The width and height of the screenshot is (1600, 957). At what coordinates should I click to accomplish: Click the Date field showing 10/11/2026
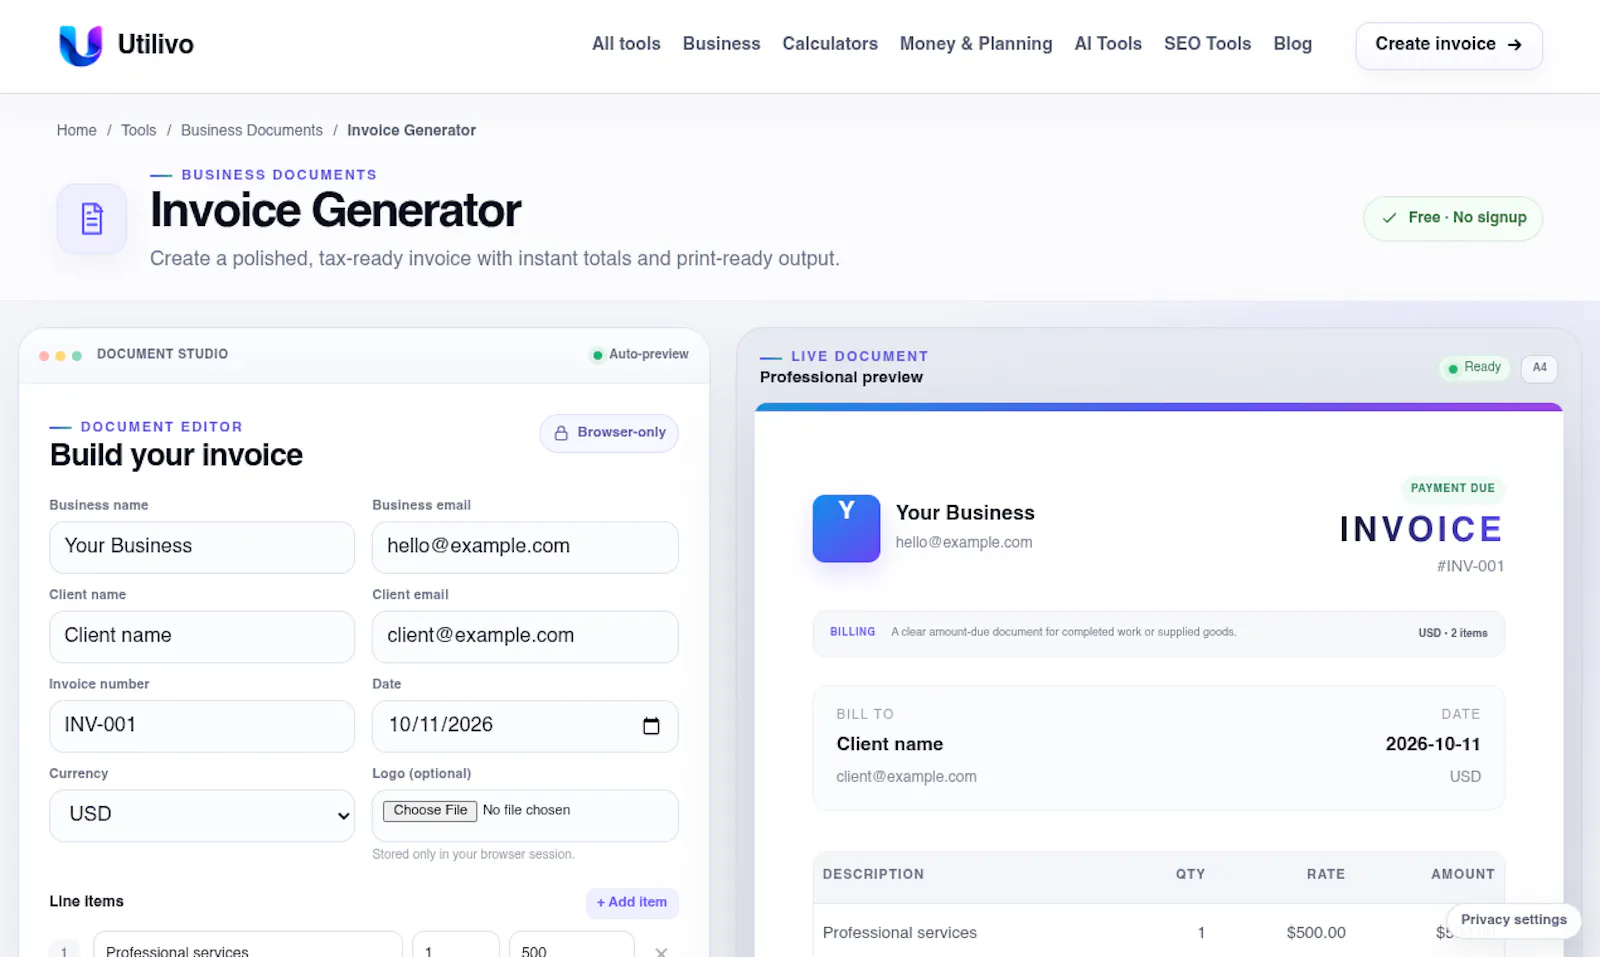click(x=525, y=726)
